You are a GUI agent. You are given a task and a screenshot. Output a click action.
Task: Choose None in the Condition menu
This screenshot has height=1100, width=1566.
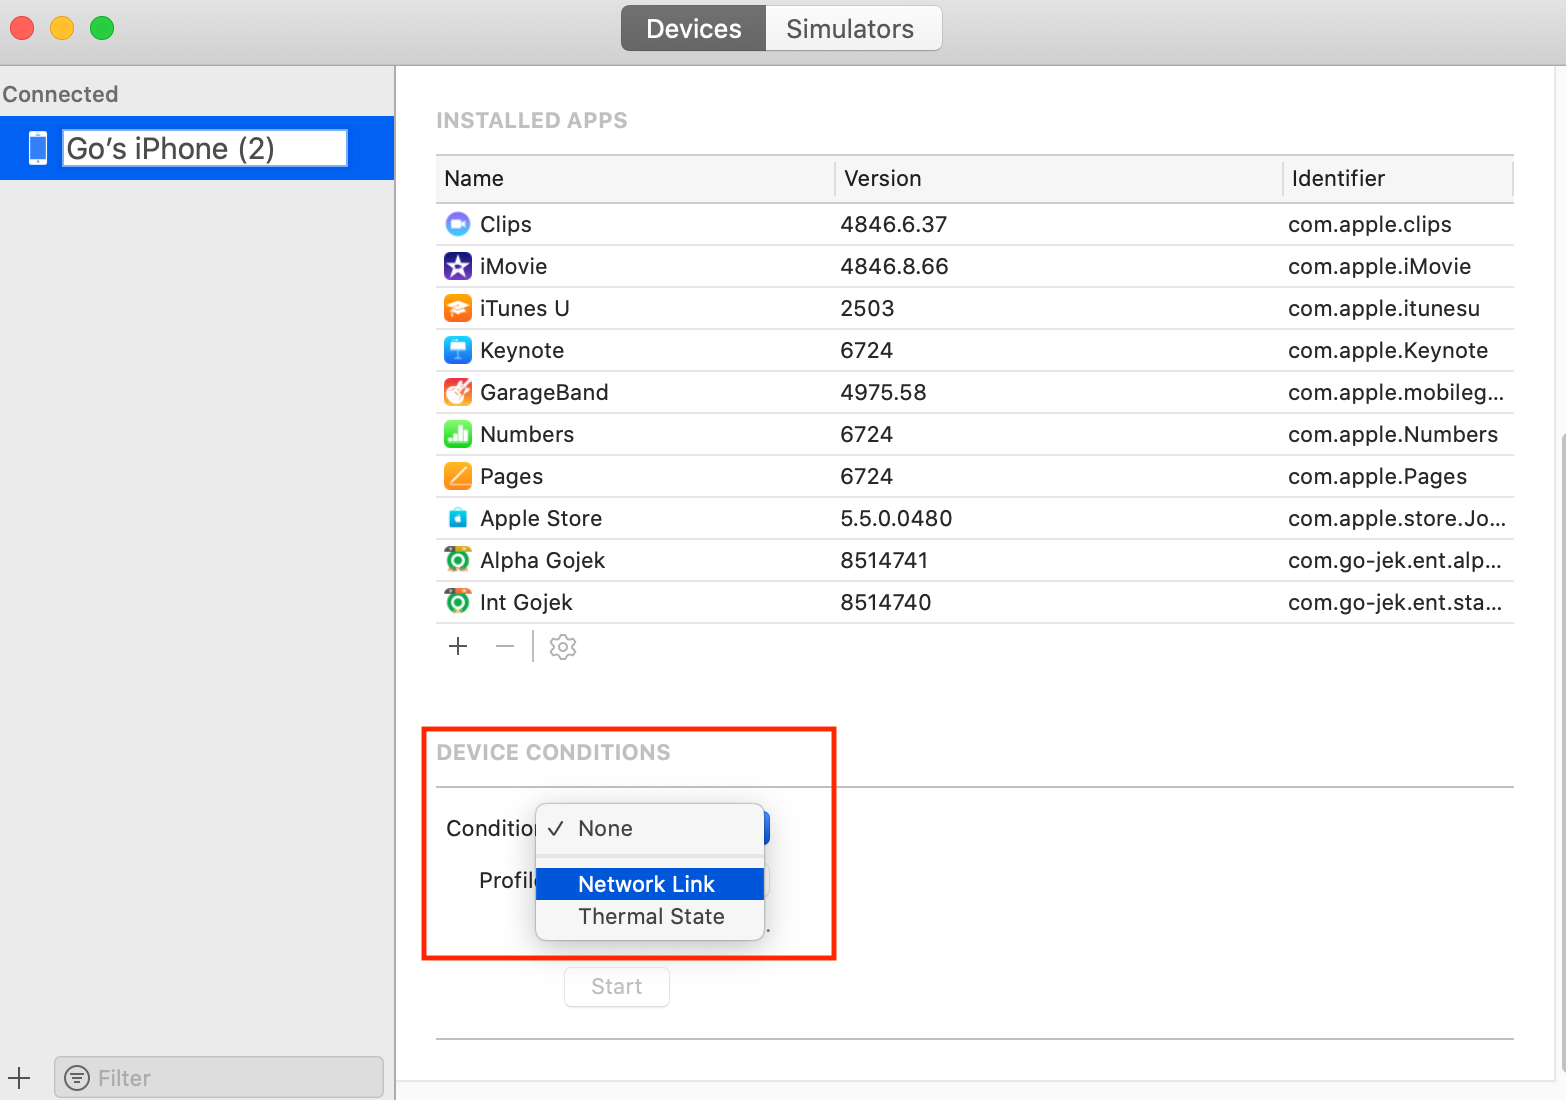pos(650,828)
